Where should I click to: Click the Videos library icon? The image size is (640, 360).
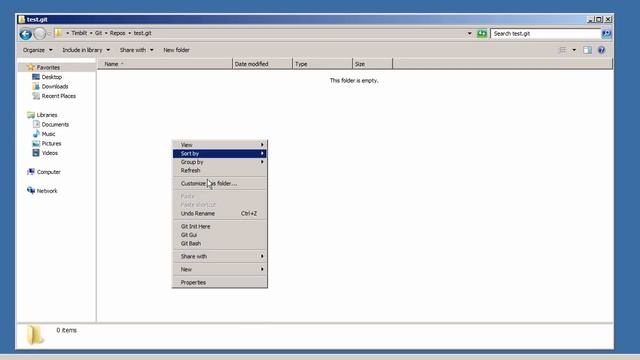[36, 153]
